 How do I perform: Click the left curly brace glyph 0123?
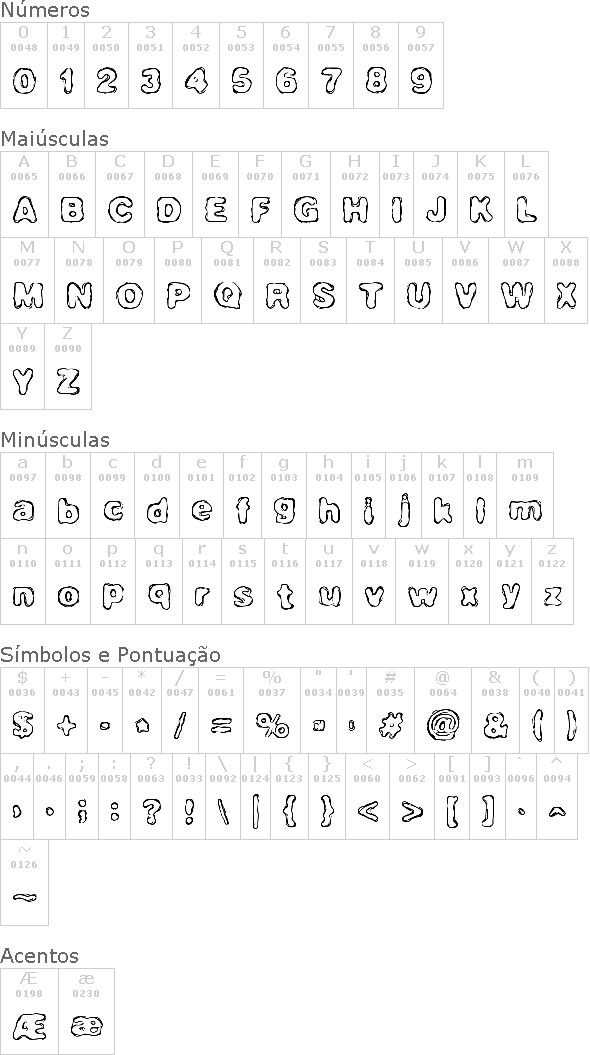(290, 797)
